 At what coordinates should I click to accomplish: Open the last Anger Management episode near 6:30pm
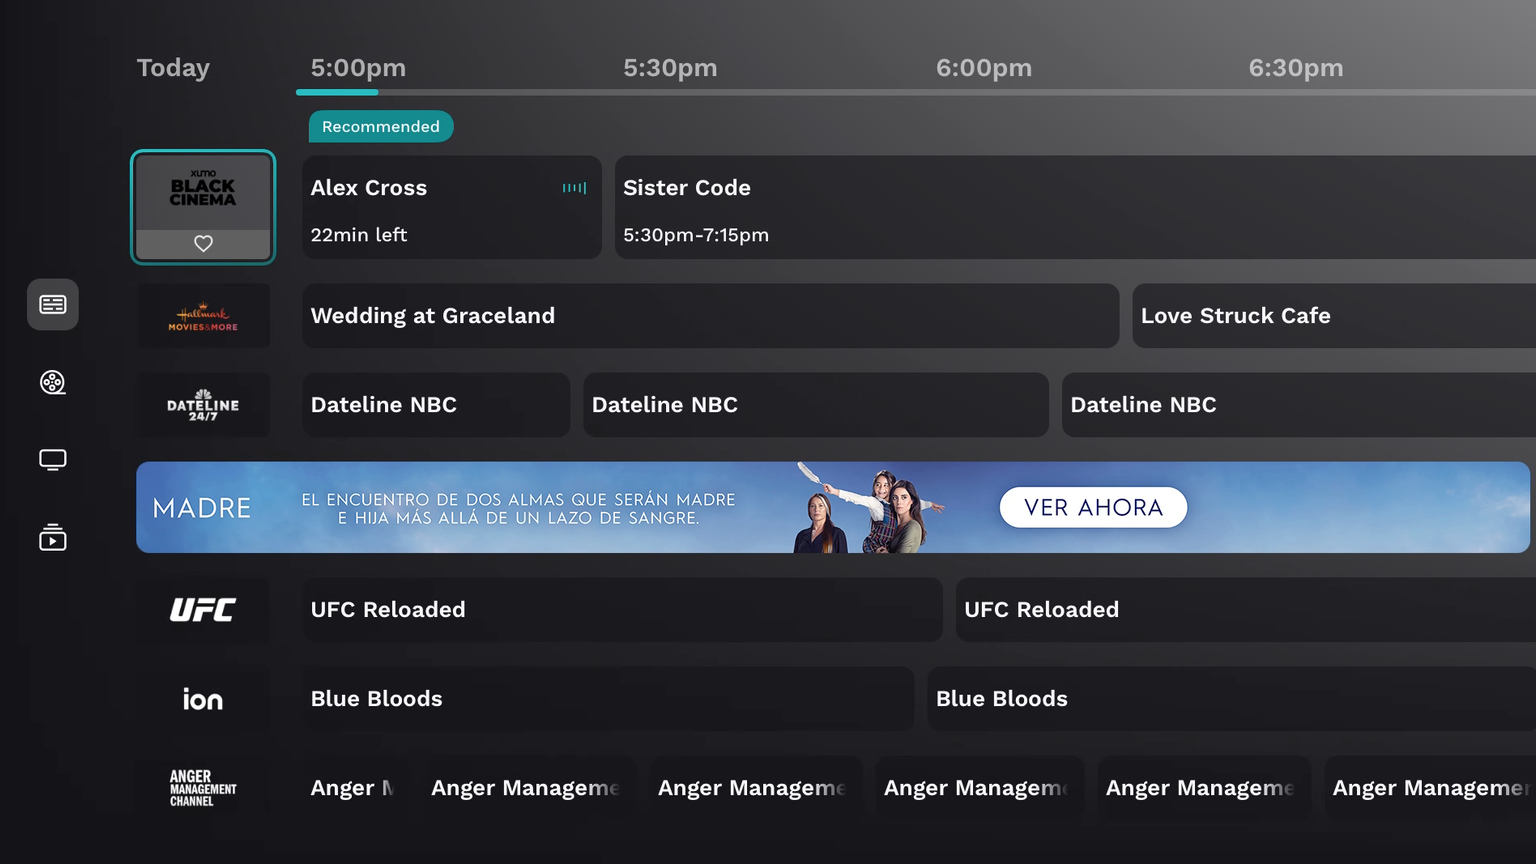pyautogui.click(x=1430, y=788)
